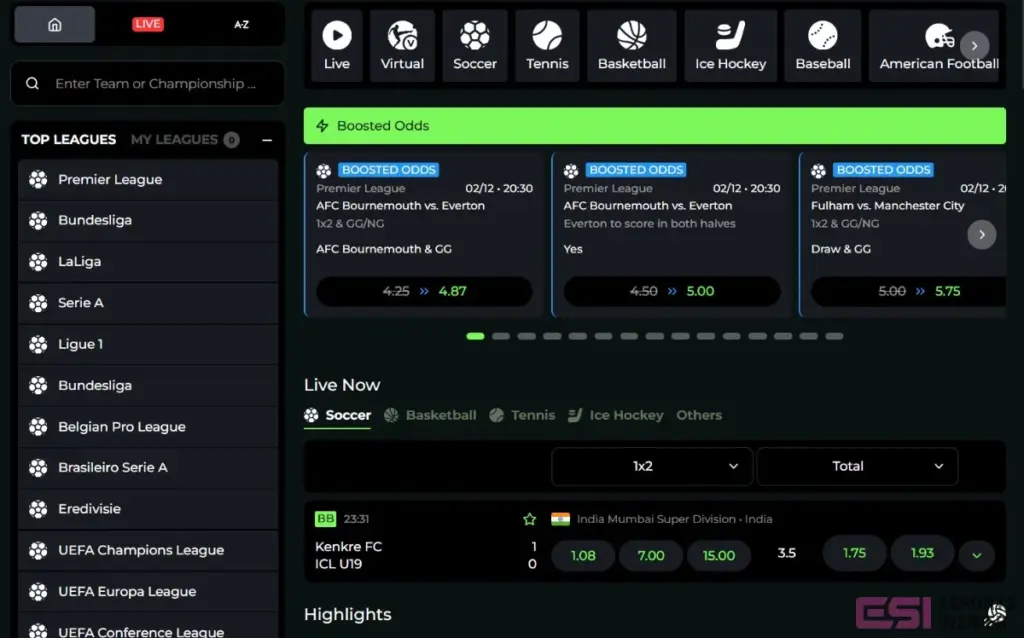Open Ligue 1 league entry
Image resolution: width=1024 pixels, height=638 pixels.
pyautogui.click(x=148, y=344)
